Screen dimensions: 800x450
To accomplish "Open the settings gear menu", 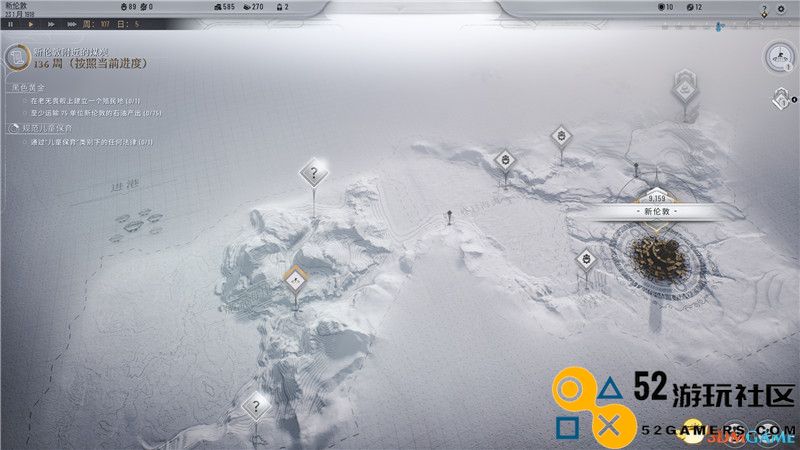I will click(x=781, y=9).
